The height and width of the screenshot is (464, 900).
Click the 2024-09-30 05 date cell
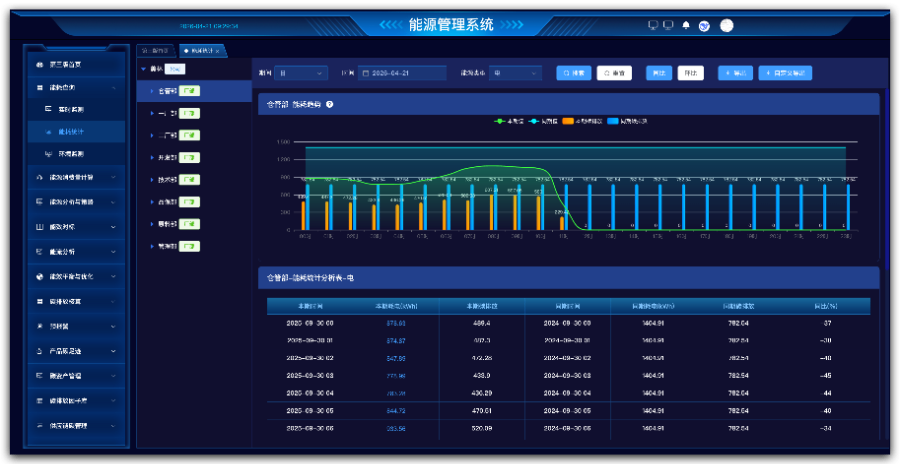pos(567,411)
